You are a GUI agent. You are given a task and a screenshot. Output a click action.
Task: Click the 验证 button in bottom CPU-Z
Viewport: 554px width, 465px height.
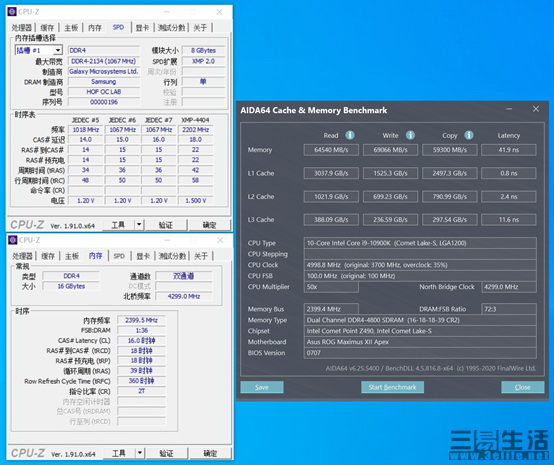pyautogui.click(x=166, y=453)
